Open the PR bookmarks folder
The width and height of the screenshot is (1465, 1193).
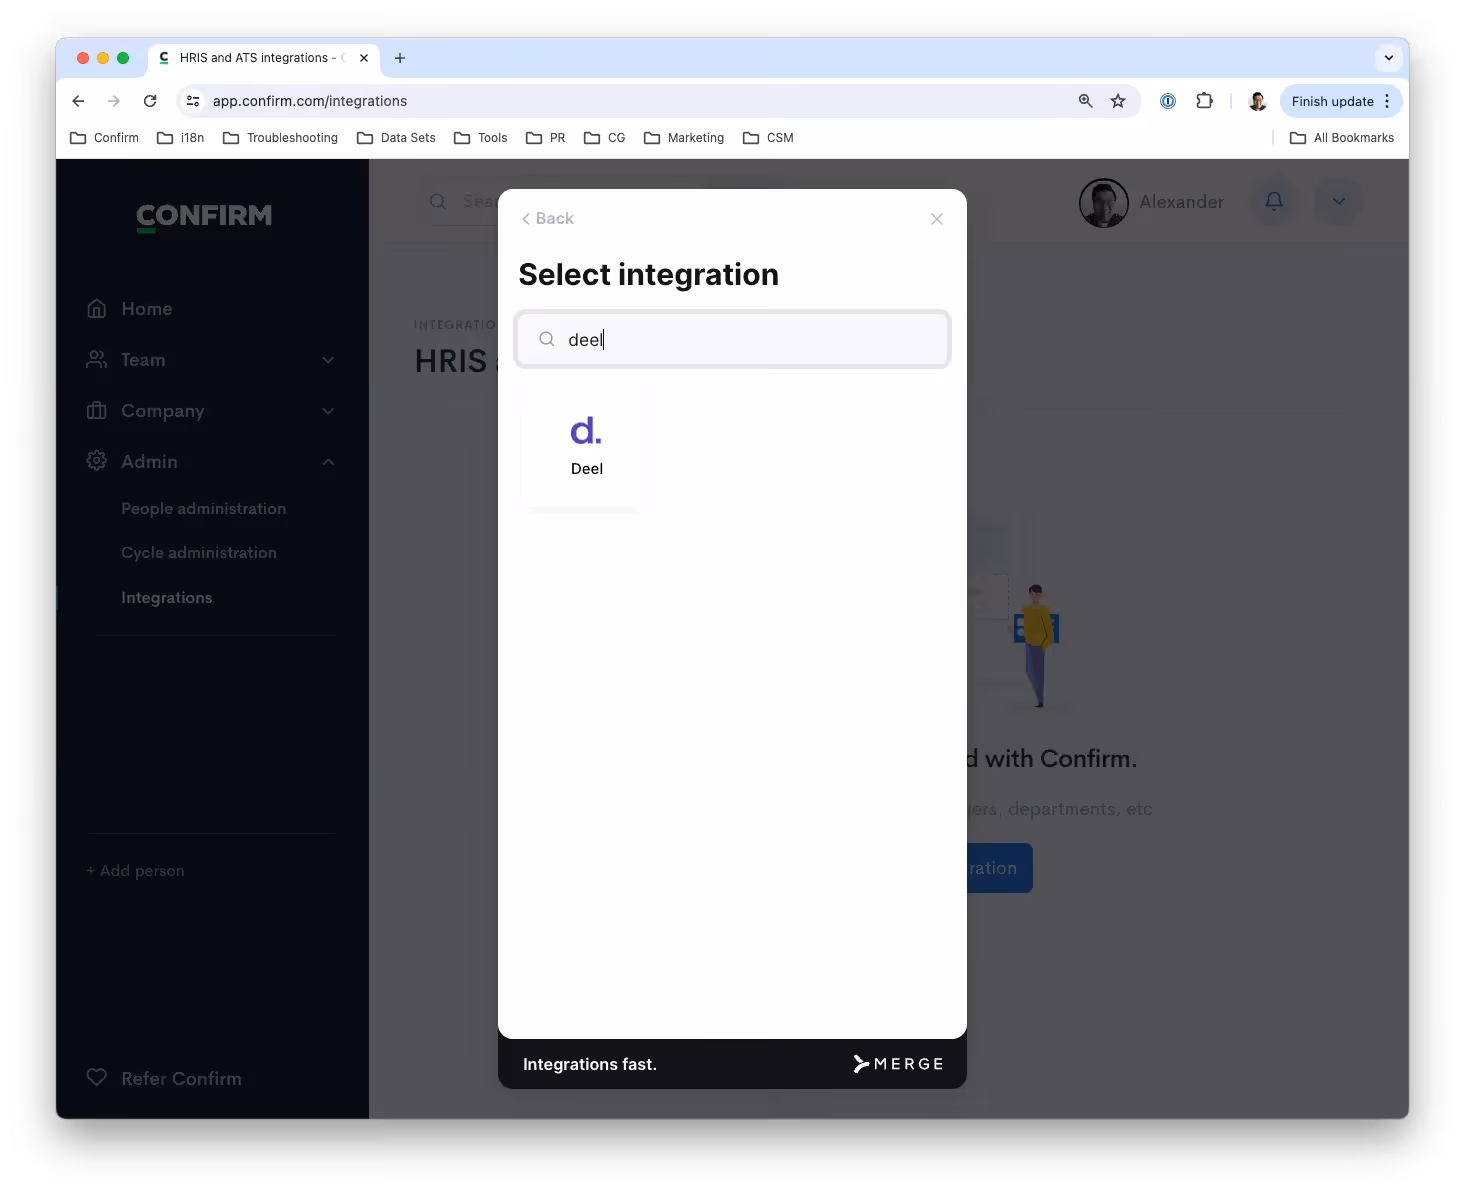coord(546,138)
